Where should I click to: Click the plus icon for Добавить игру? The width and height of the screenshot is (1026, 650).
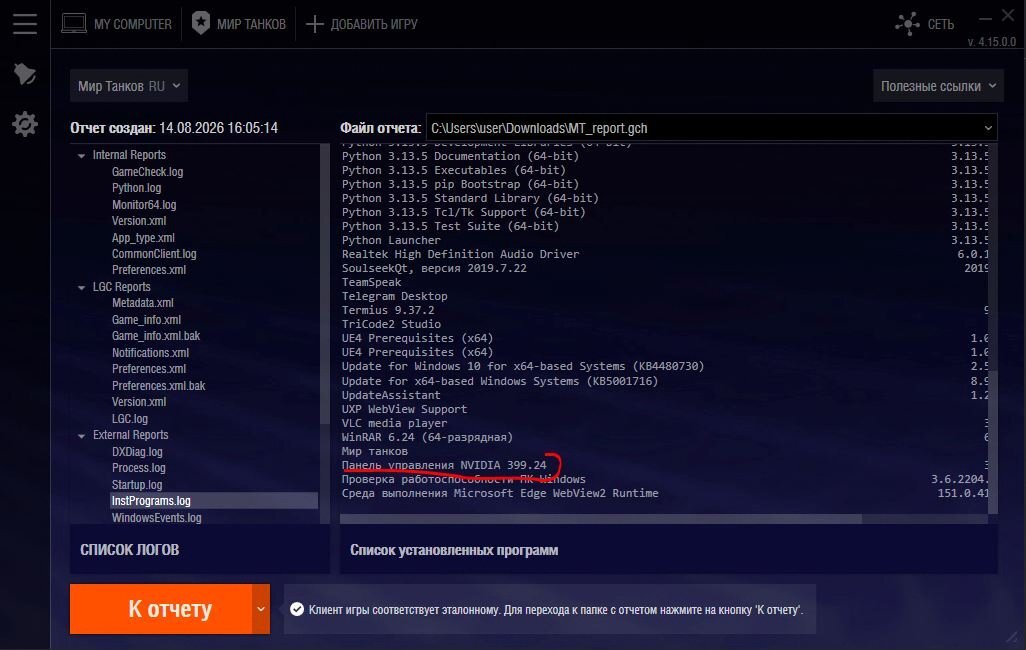pos(315,24)
